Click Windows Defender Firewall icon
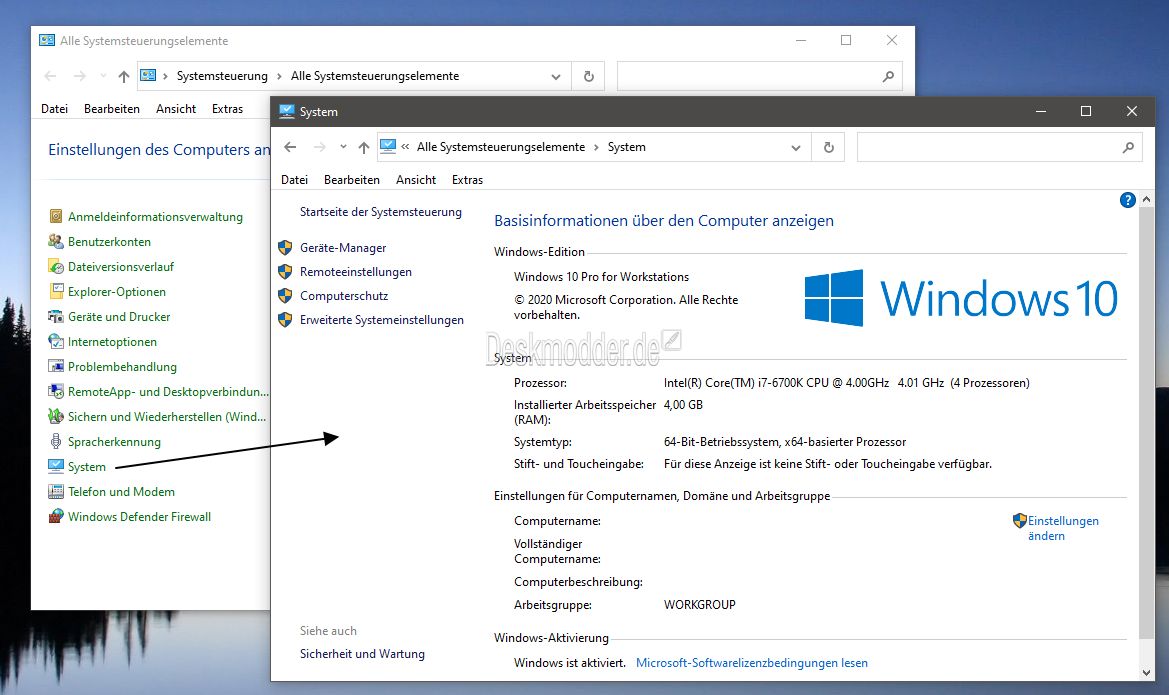Viewport: 1169px width, 695px height. click(x=56, y=517)
